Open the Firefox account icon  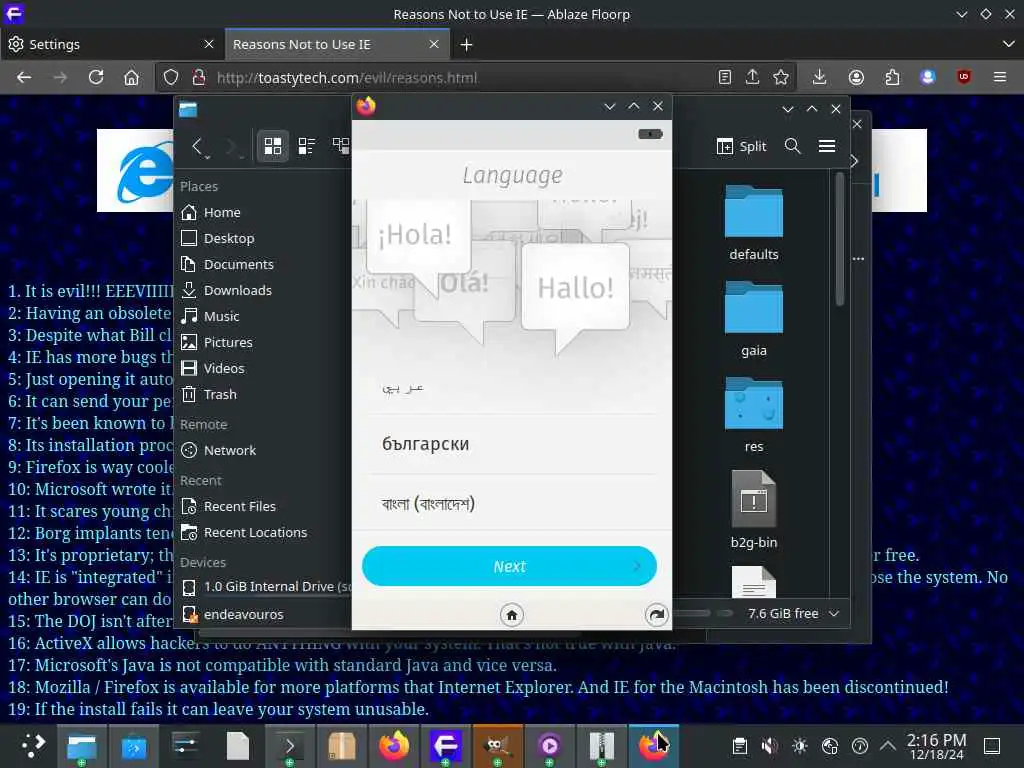coord(856,78)
